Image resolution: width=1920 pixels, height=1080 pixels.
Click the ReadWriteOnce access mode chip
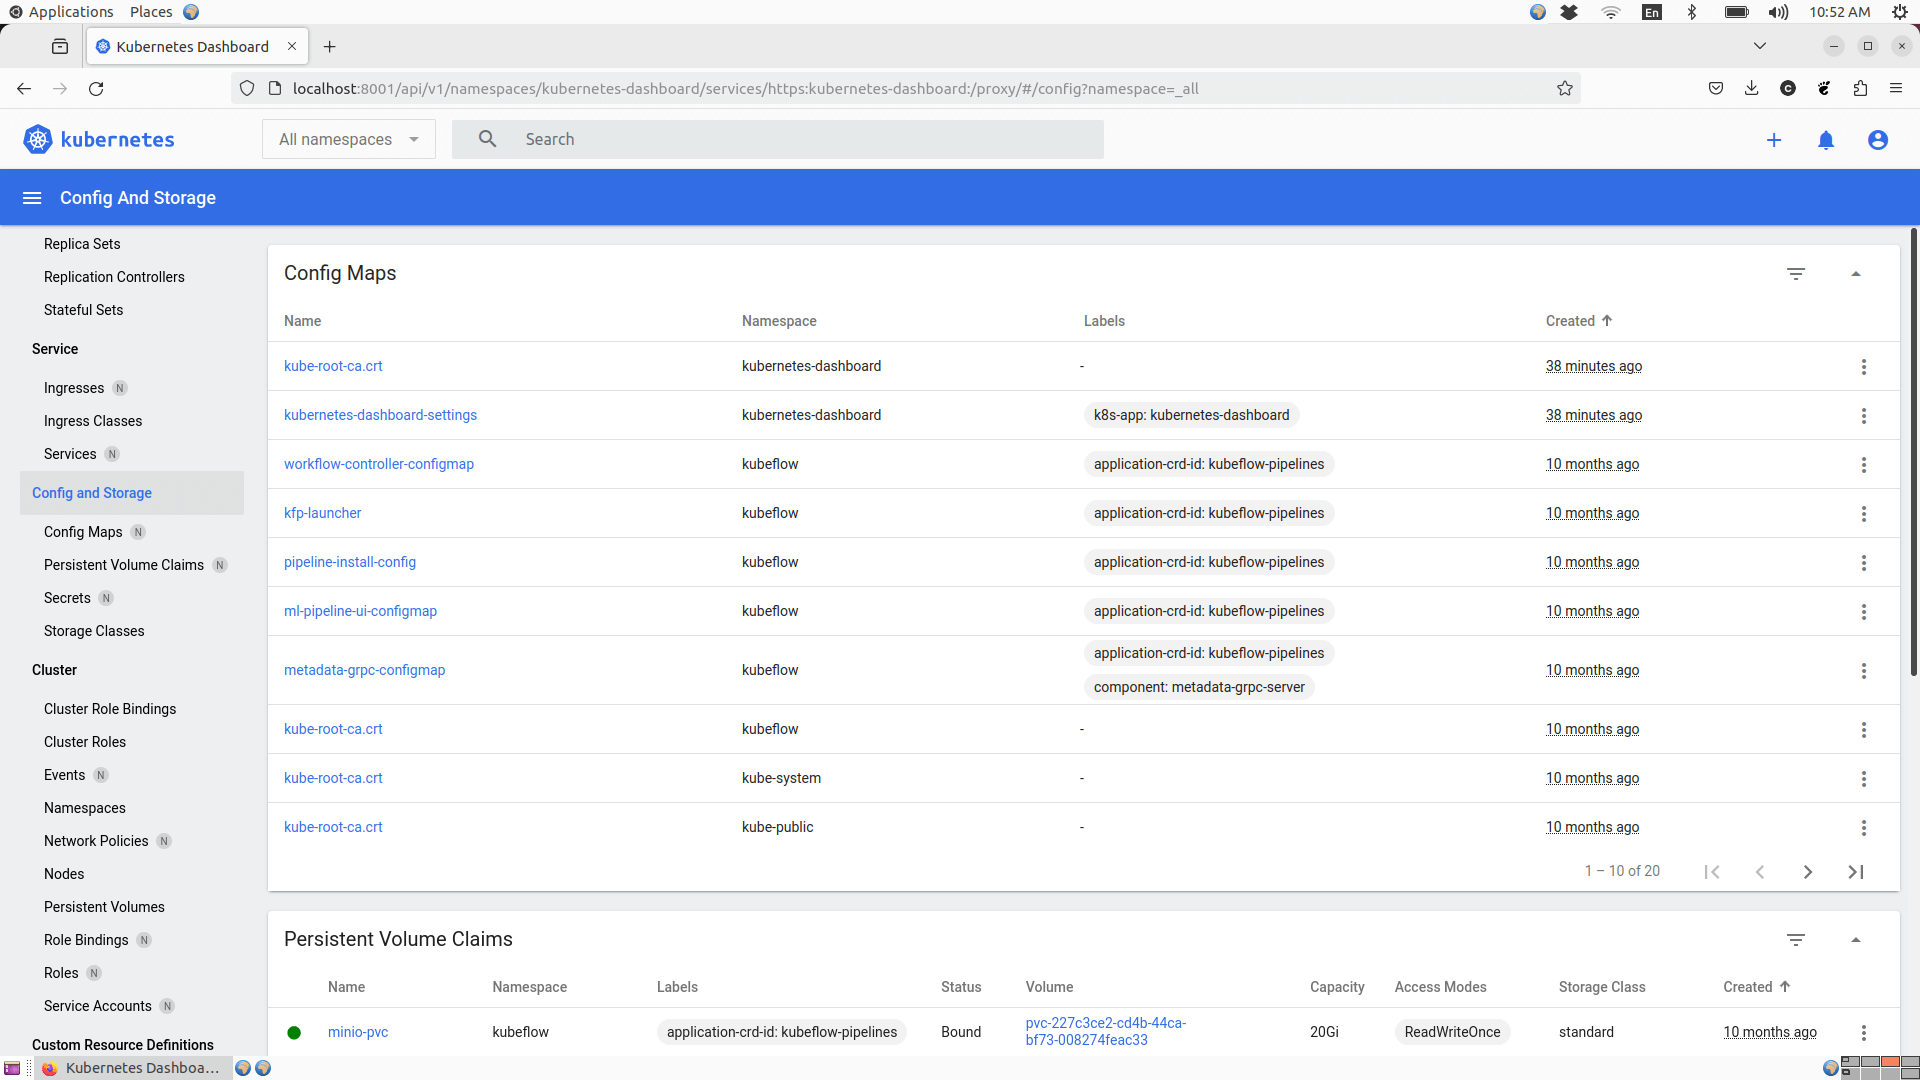click(1452, 1031)
